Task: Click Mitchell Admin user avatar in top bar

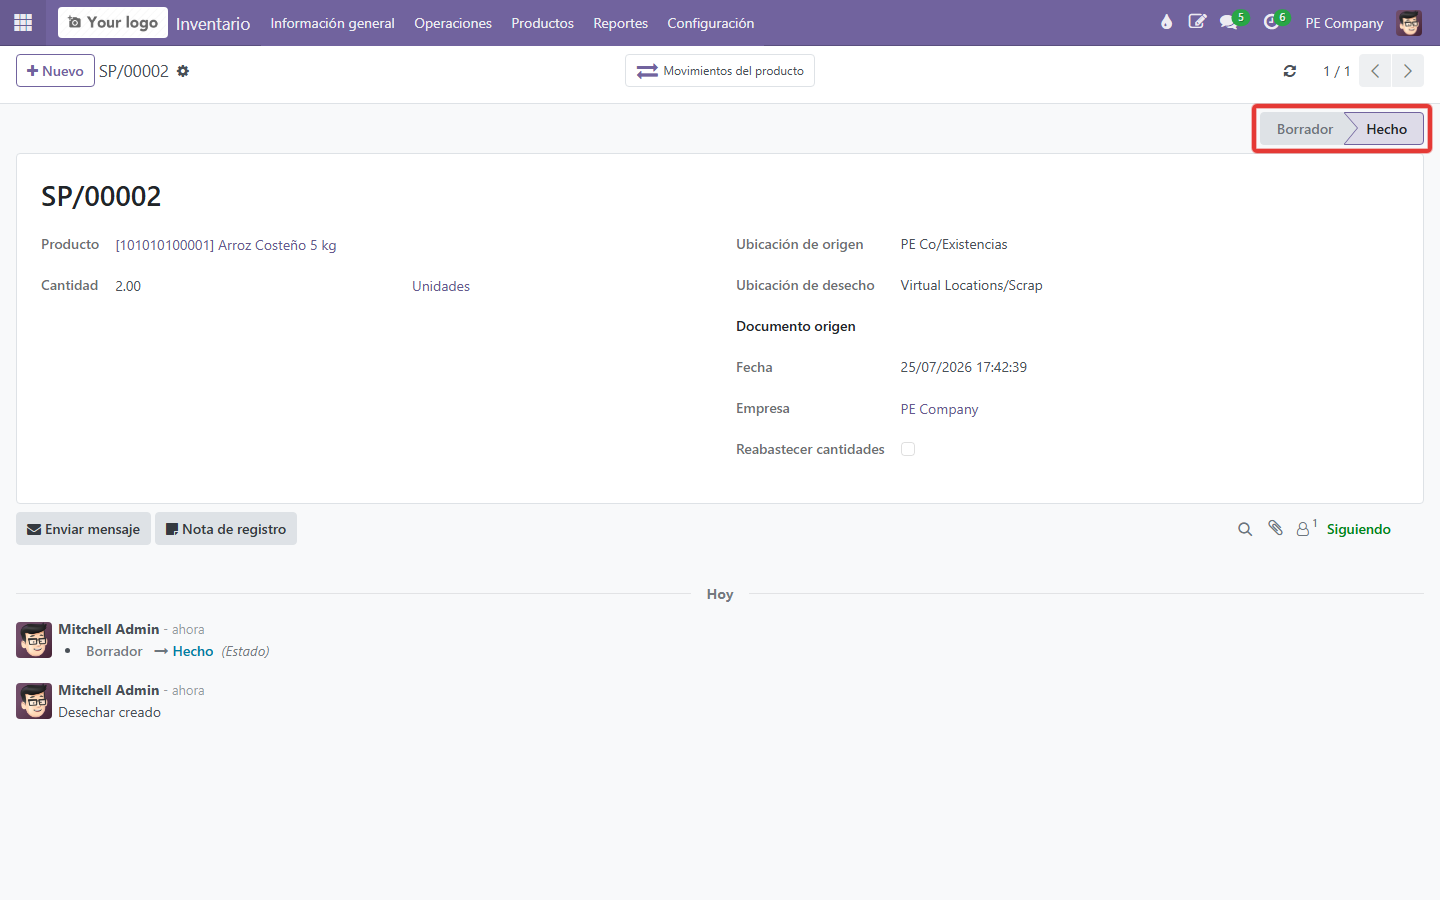Action: click(x=1410, y=23)
